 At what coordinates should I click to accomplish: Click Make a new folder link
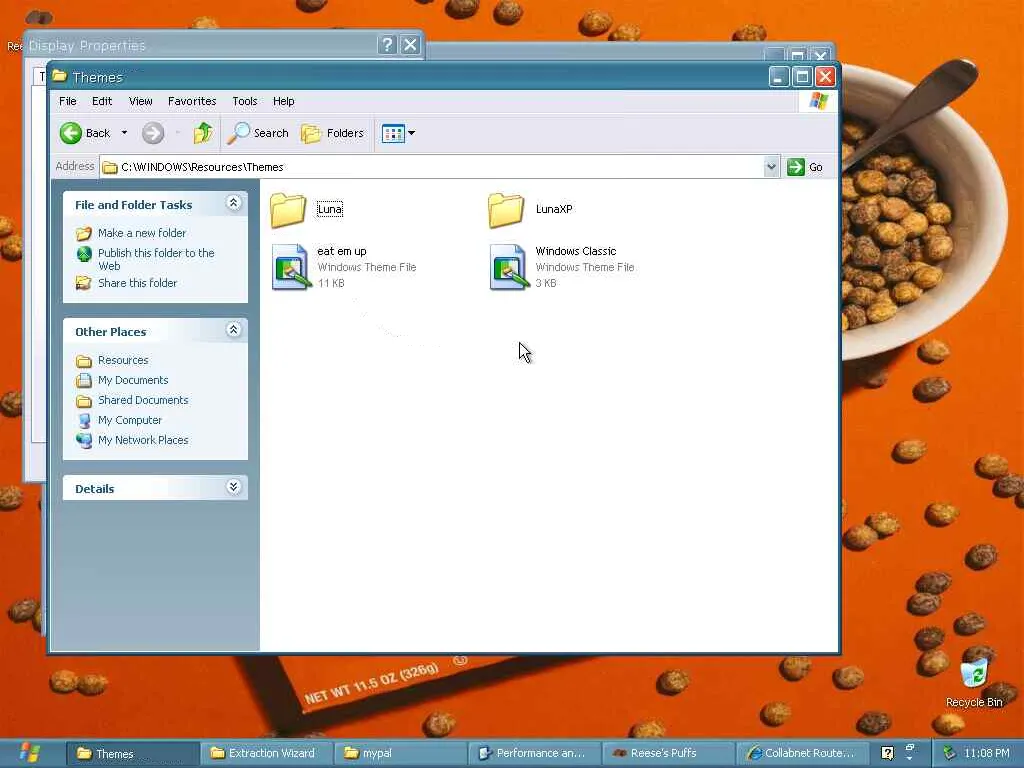tap(142, 233)
